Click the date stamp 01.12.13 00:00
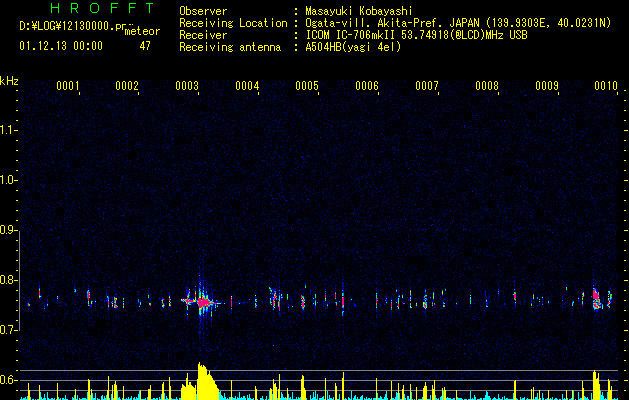 tap(61, 46)
